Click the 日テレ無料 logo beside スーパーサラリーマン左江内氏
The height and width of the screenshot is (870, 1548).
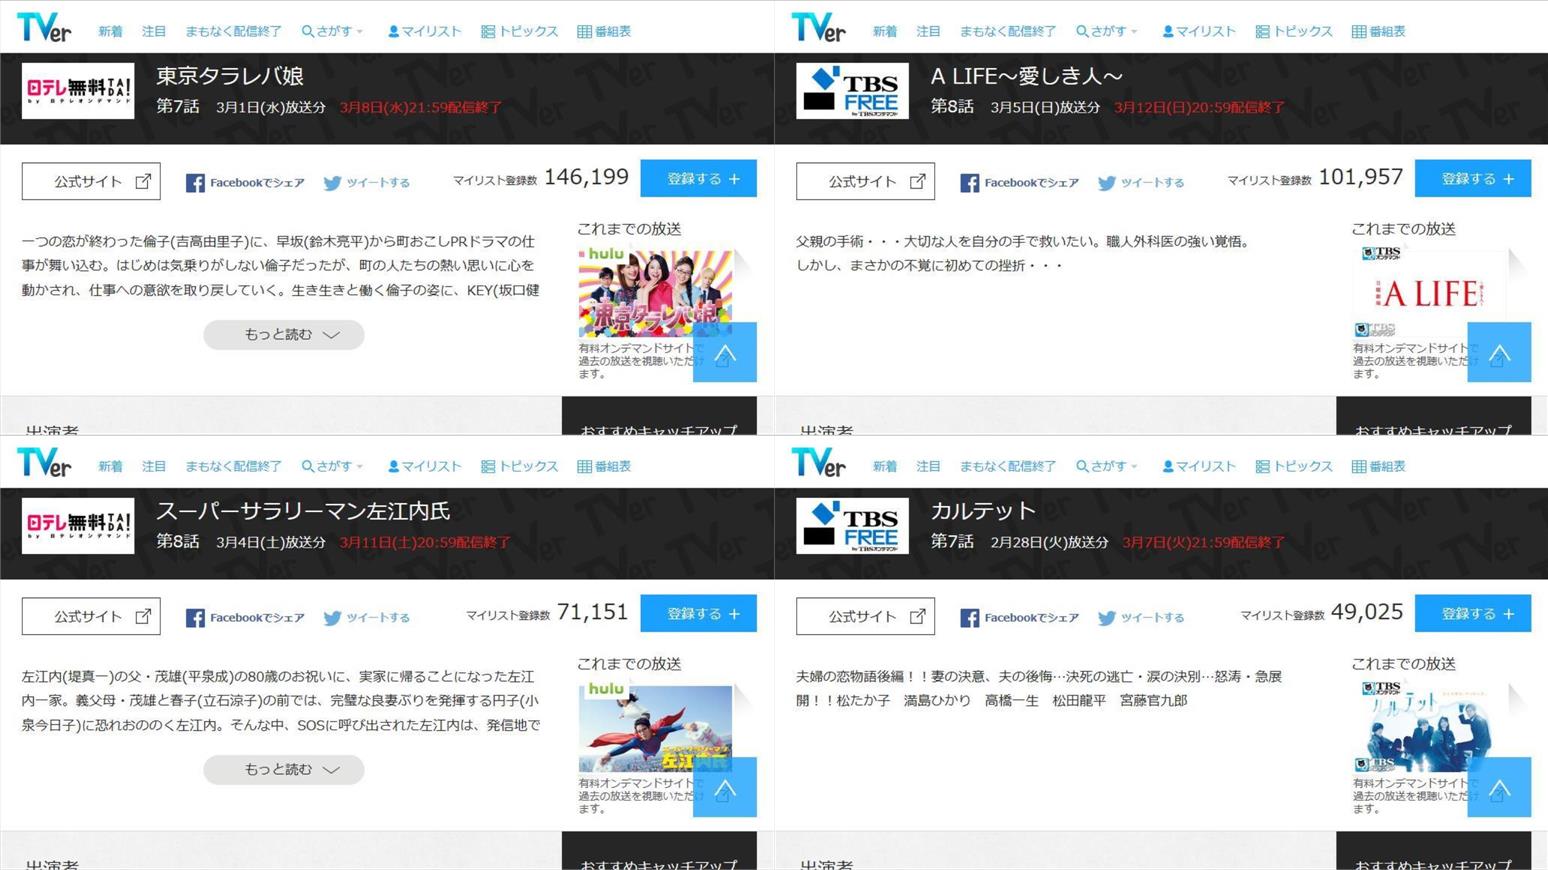[78, 526]
